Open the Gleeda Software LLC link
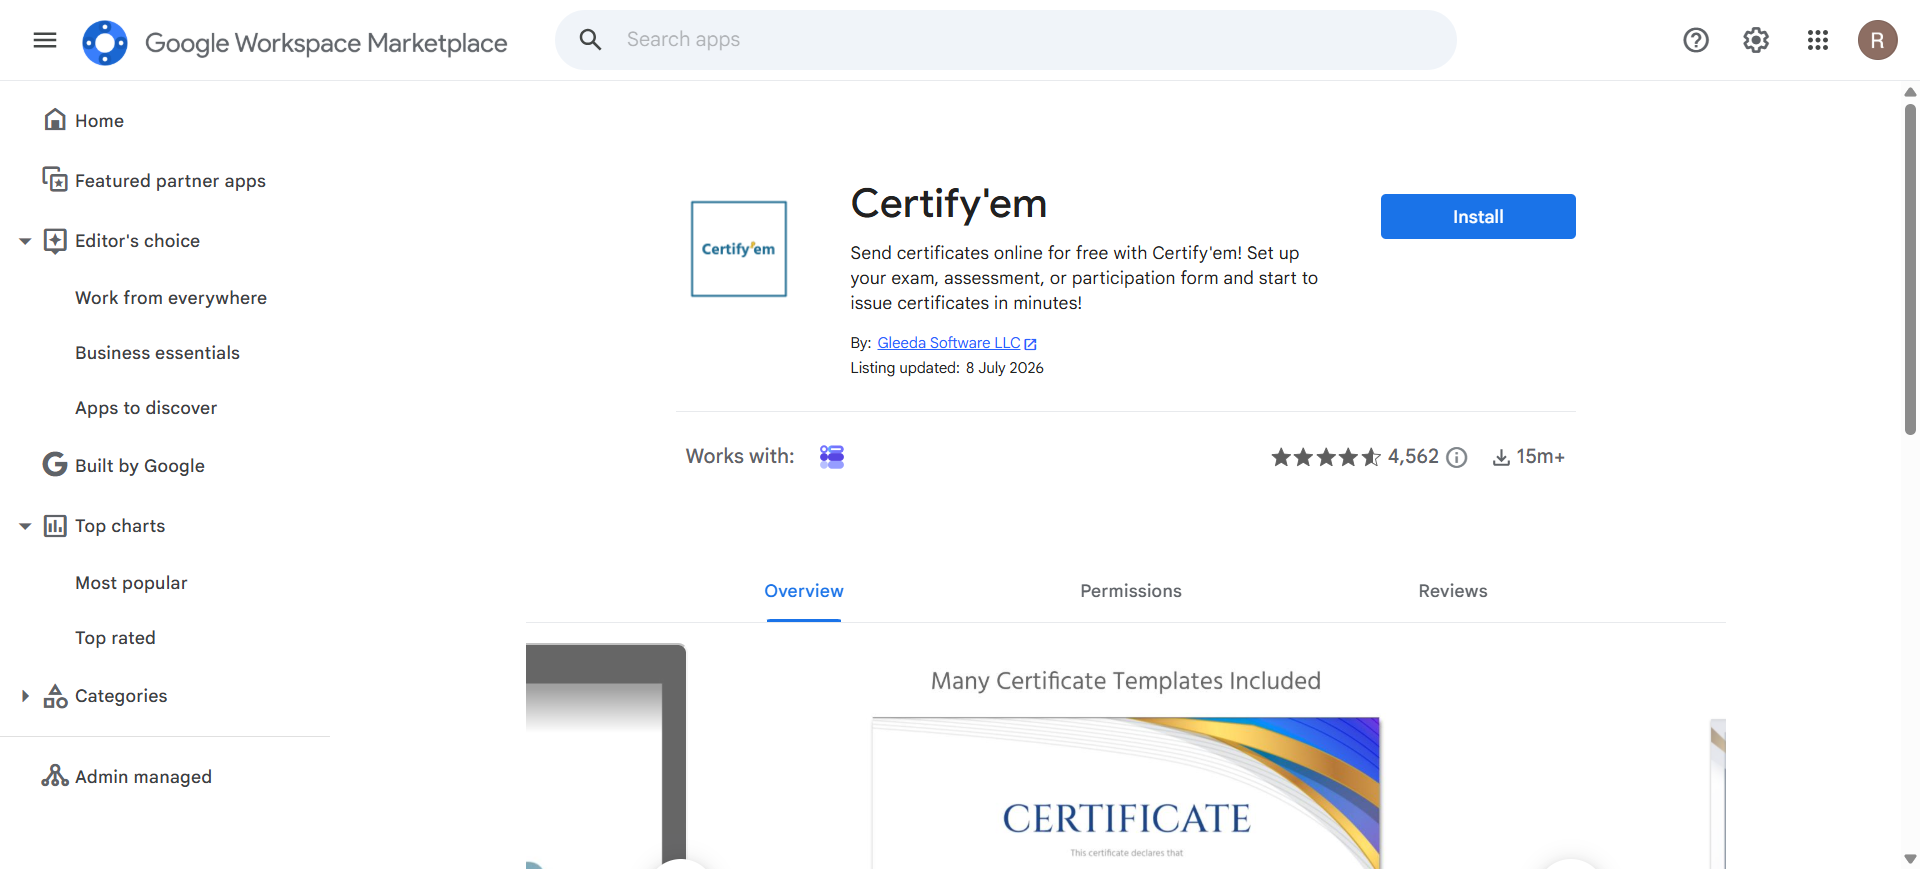 point(949,343)
